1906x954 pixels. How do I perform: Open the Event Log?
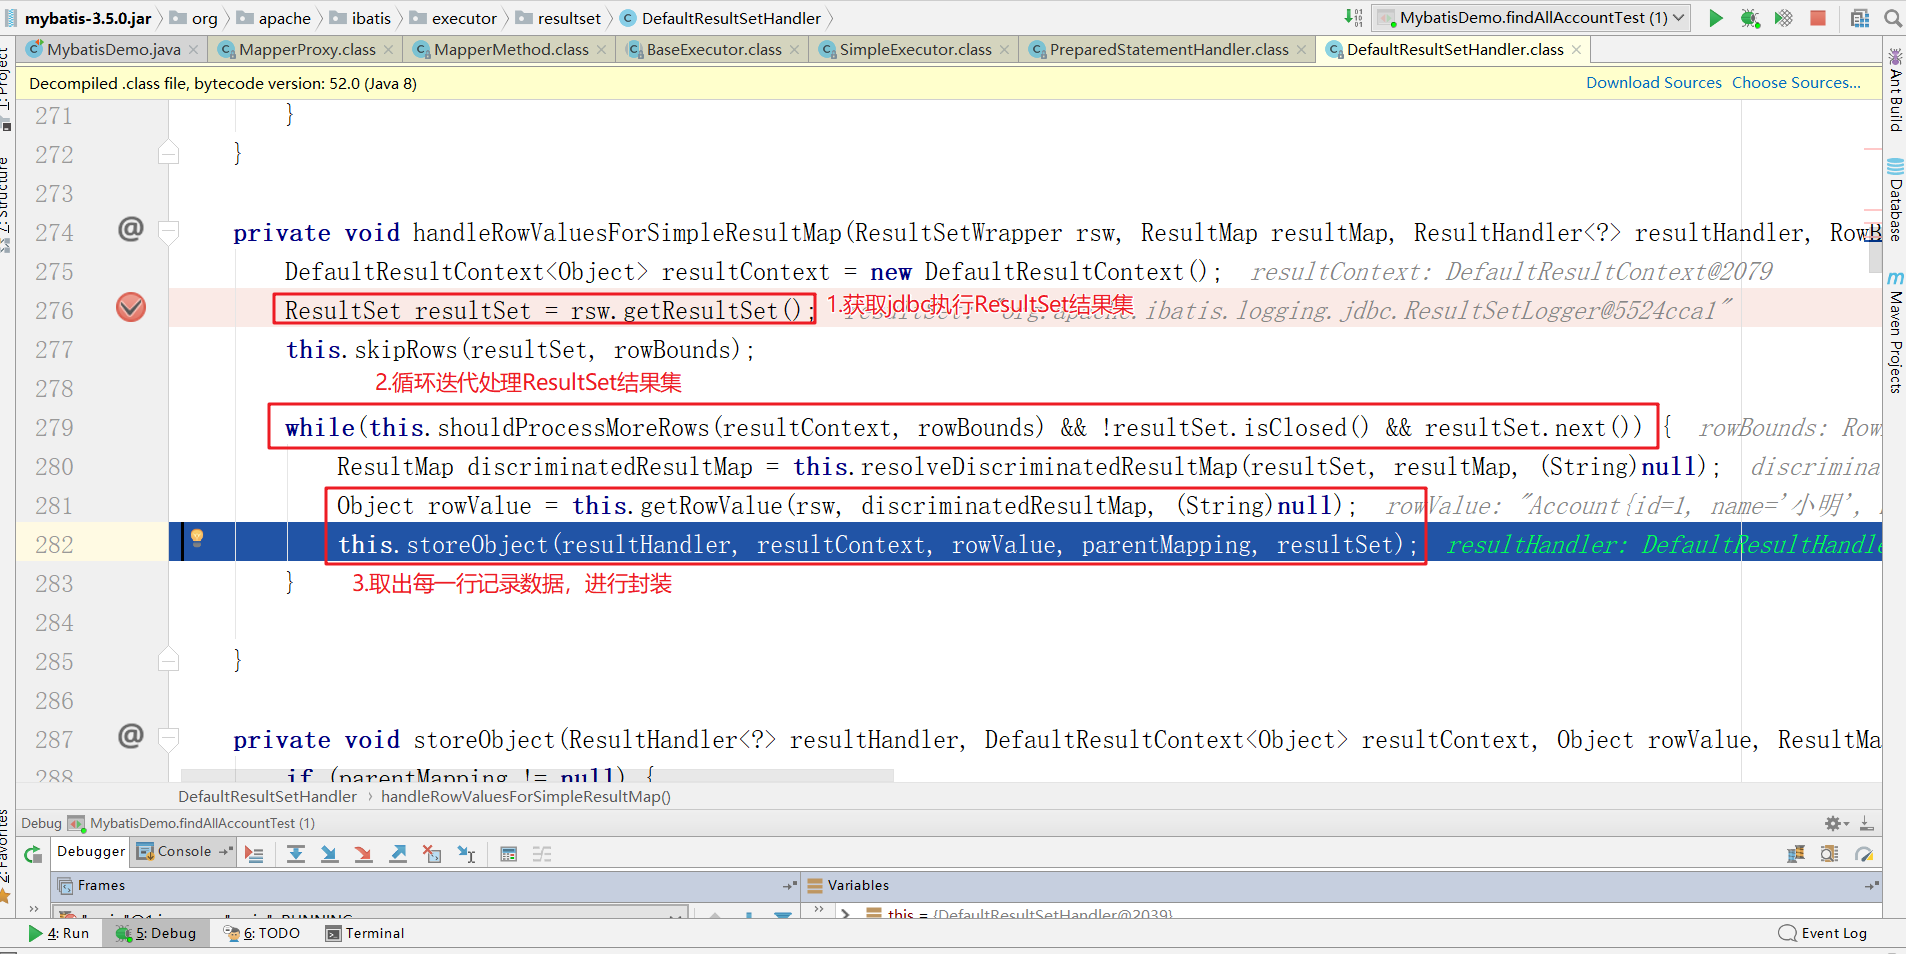[1823, 934]
